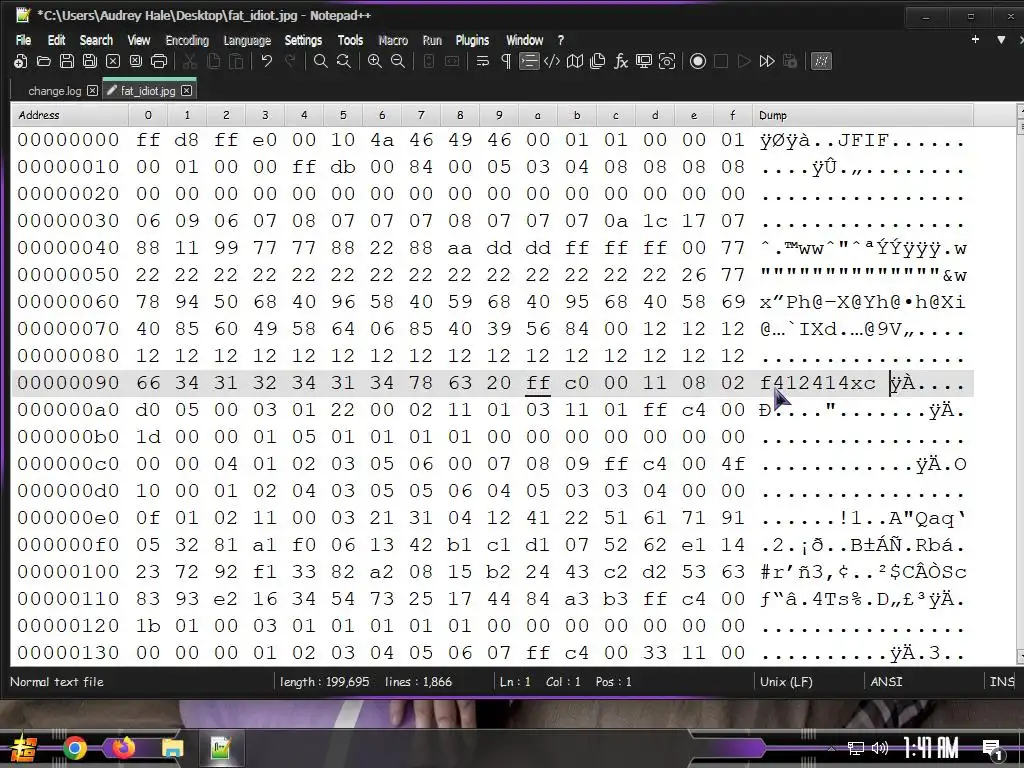Click 'ANSI' encoding in status bar
Image resolution: width=1024 pixels, height=768 pixels.
pos(886,682)
